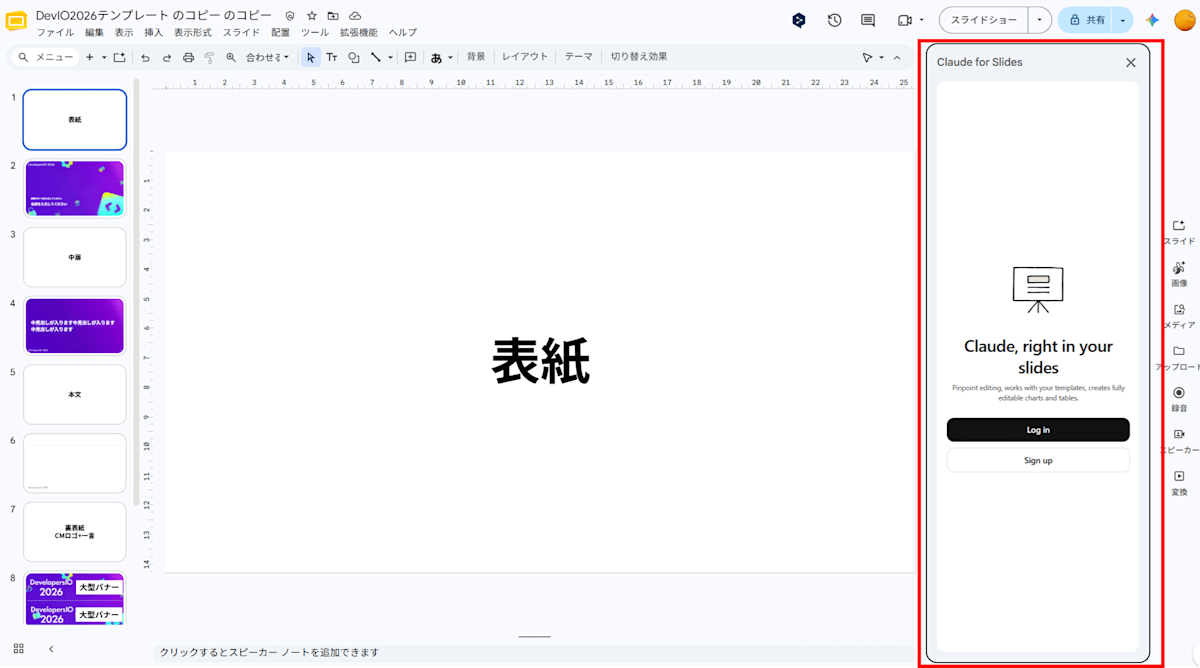Viewport: 1200px width, 668px height.
Task: Open version history clock icon
Action: (x=834, y=20)
